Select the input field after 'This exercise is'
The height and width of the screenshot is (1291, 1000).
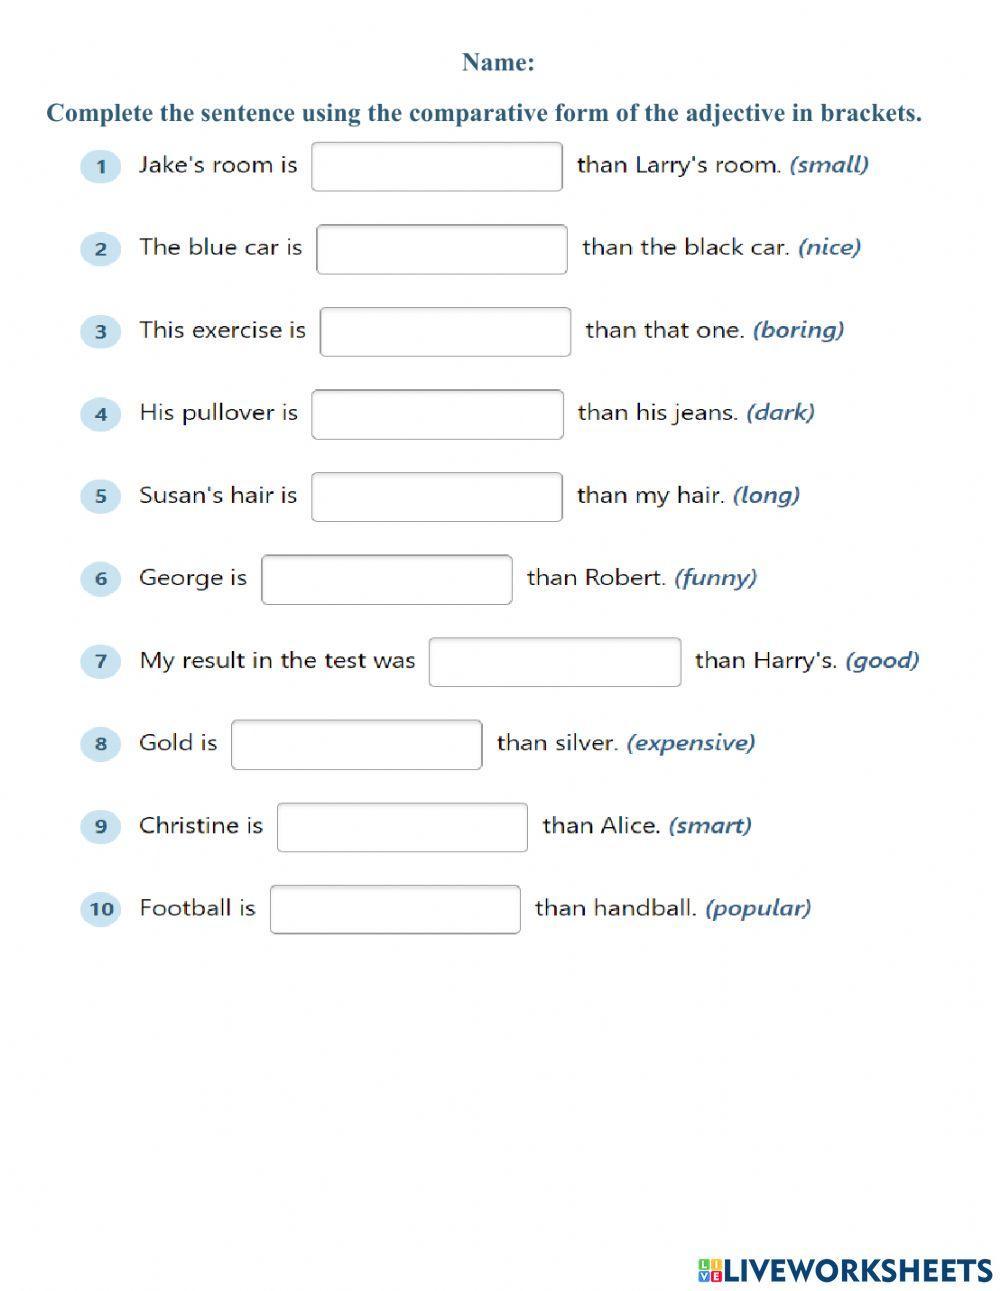(445, 332)
